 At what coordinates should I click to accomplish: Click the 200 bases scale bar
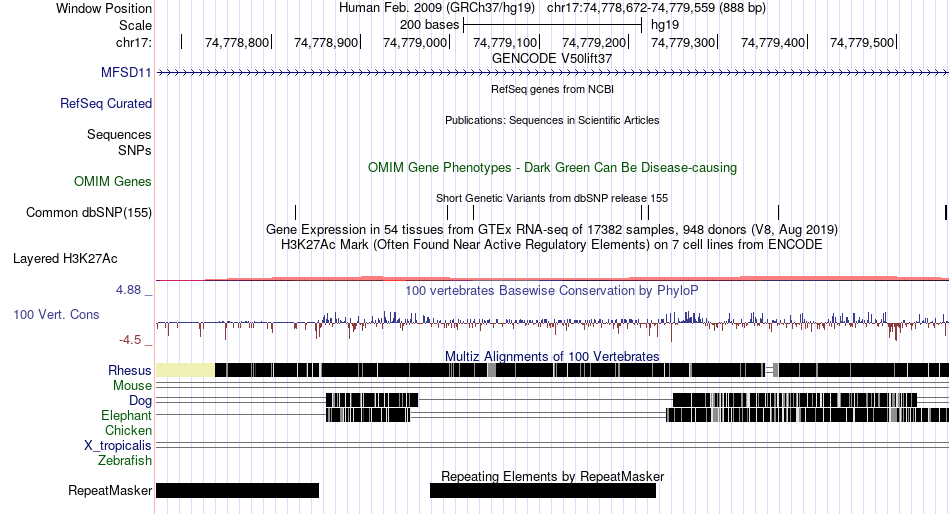click(x=552, y=25)
